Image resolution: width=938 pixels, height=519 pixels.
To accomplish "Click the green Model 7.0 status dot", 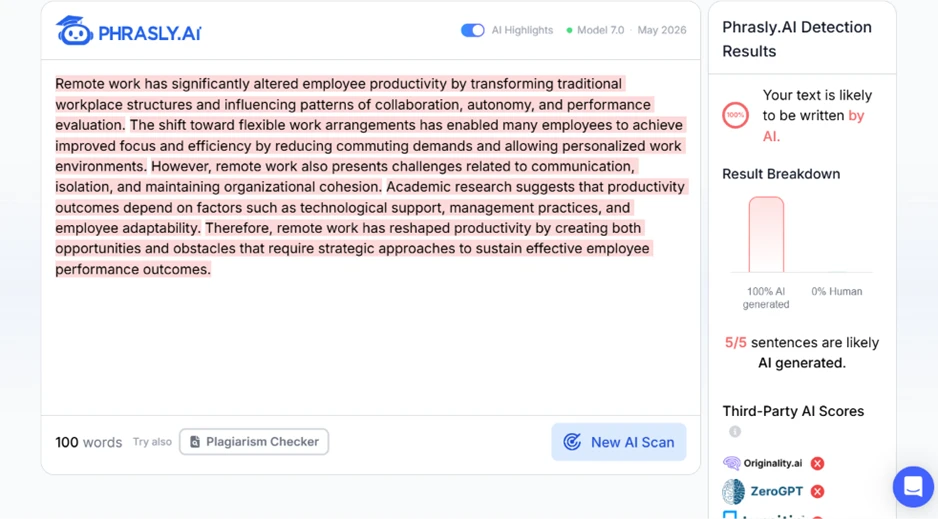I will [x=570, y=30].
